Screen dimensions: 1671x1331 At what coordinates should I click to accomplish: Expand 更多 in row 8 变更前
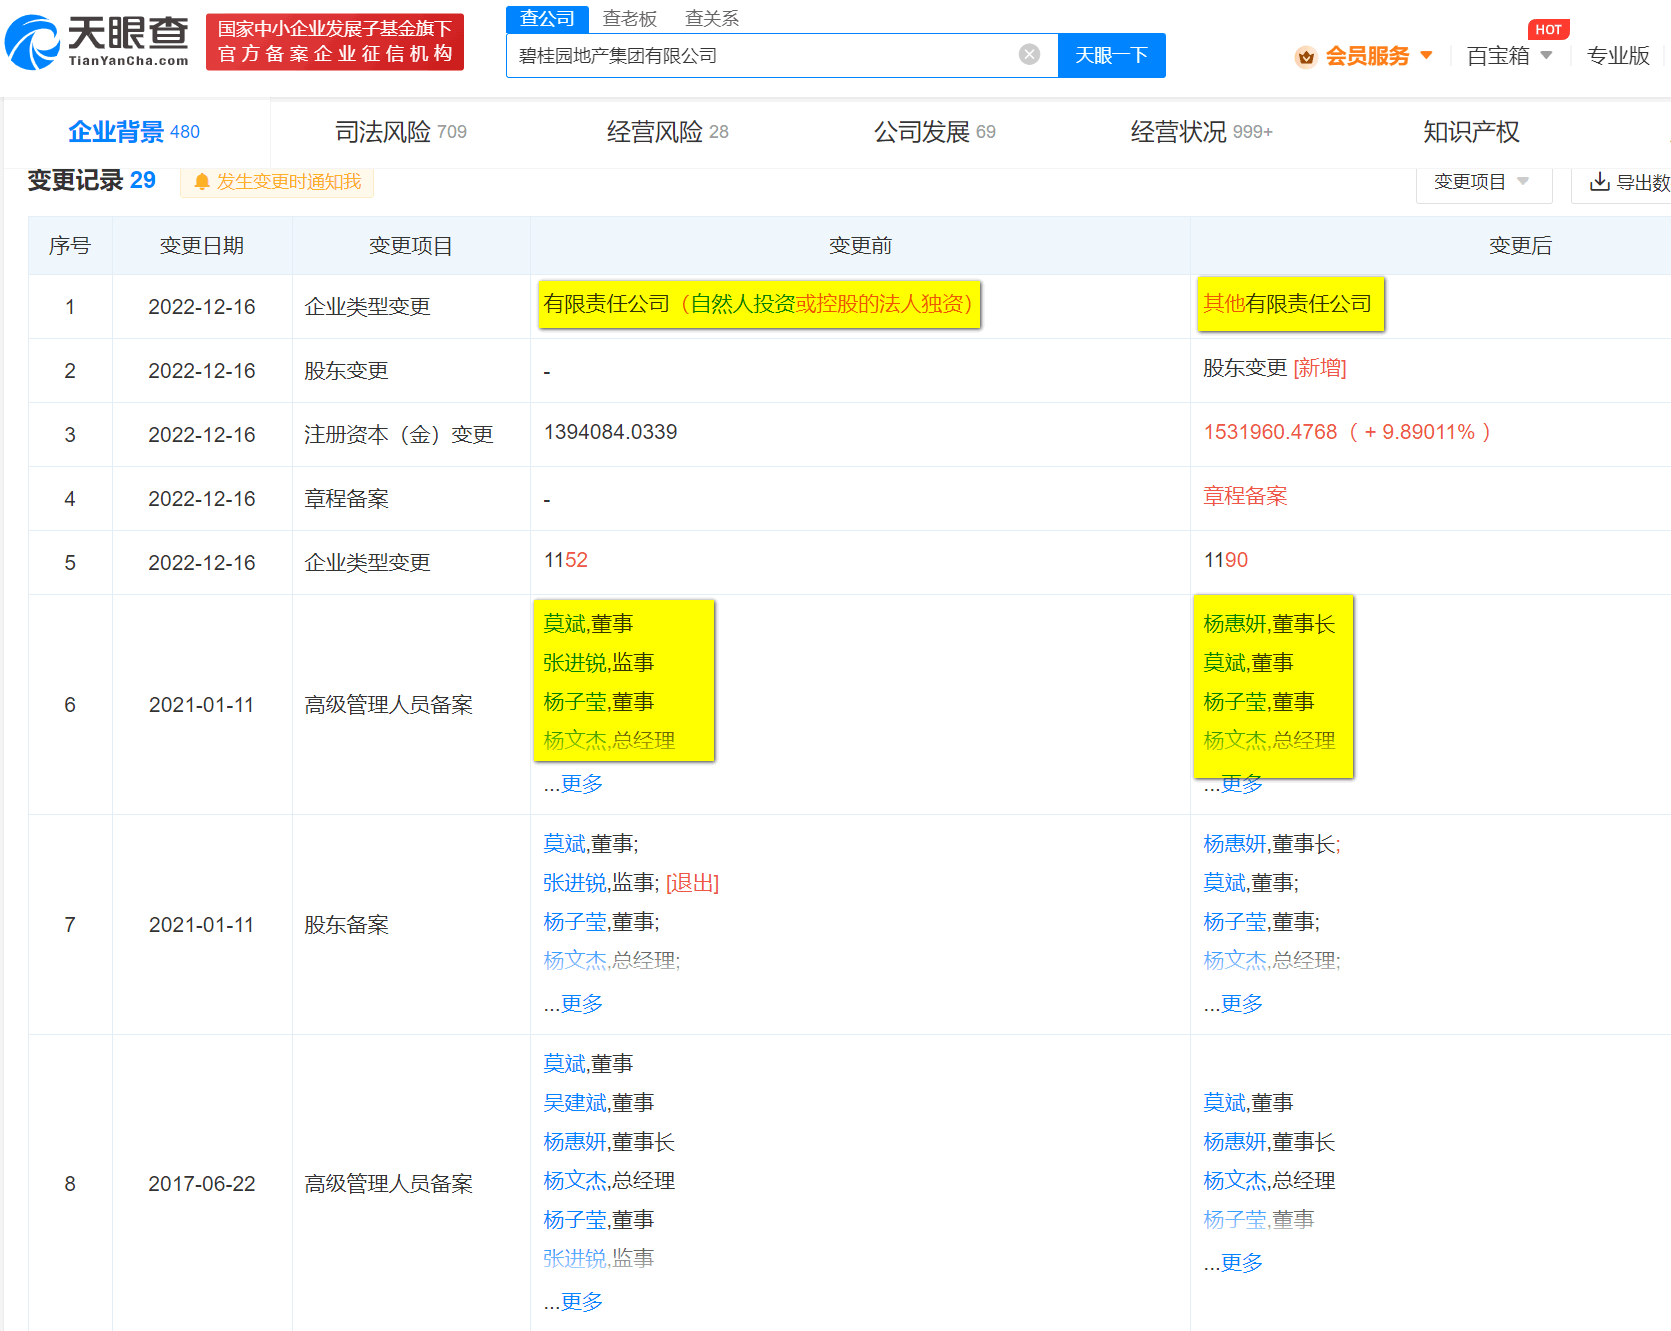pos(581,1301)
